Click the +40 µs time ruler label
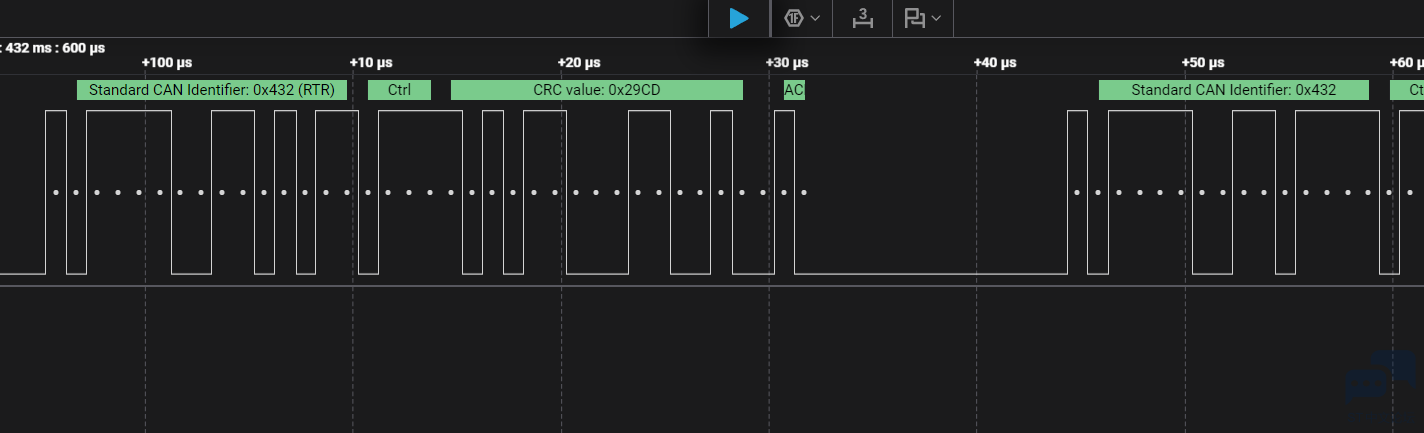Image resolution: width=1424 pixels, height=433 pixels. pyautogui.click(x=995, y=63)
